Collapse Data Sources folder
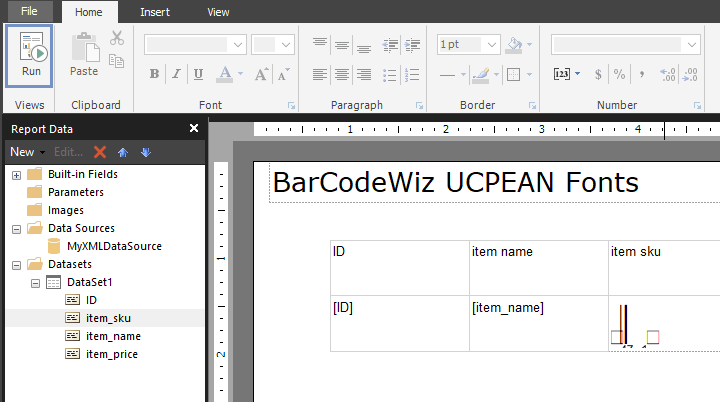This screenshot has width=720, height=402. coord(17,229)
